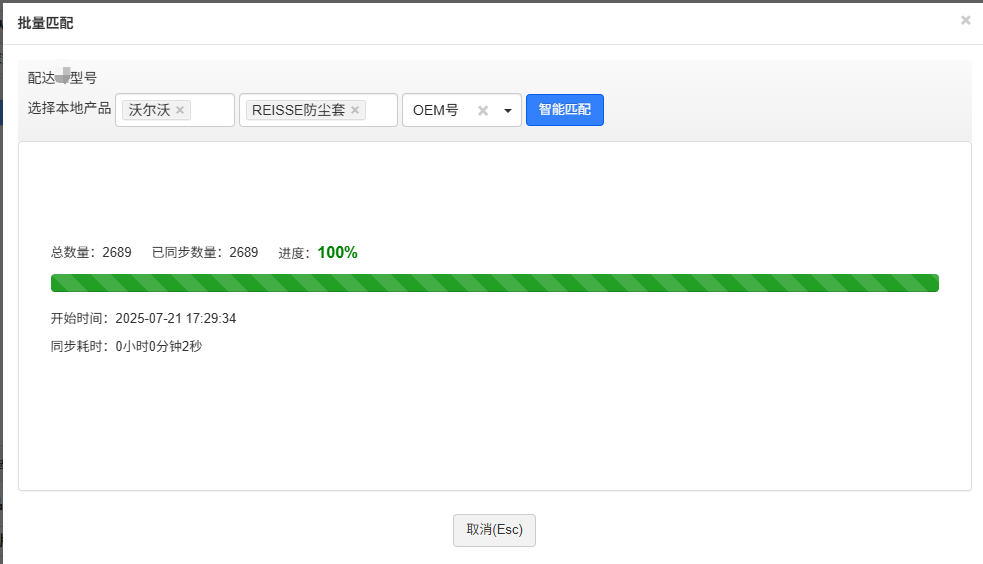This screenshot has height=564, width=983.
Task: Remove the 沃尔沃 tag with its x icon
Action: pos(180,111)
